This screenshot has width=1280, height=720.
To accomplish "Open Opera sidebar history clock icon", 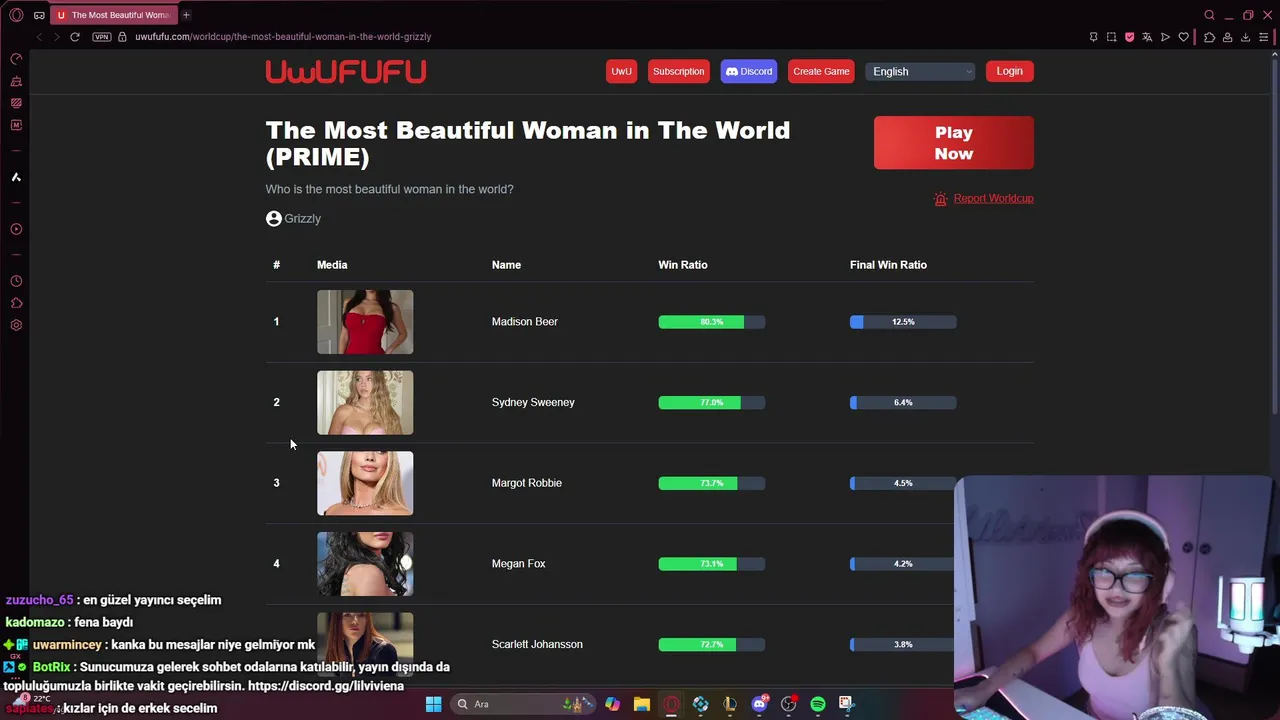I will click(x=16, y=281).
